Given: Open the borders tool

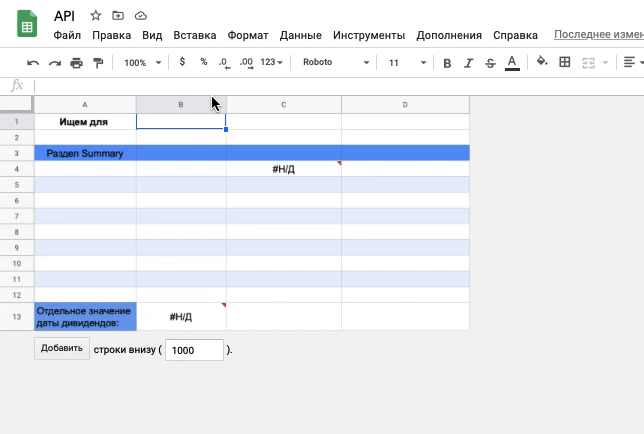Looking at the screenshot, I should (x=565, y=62).
